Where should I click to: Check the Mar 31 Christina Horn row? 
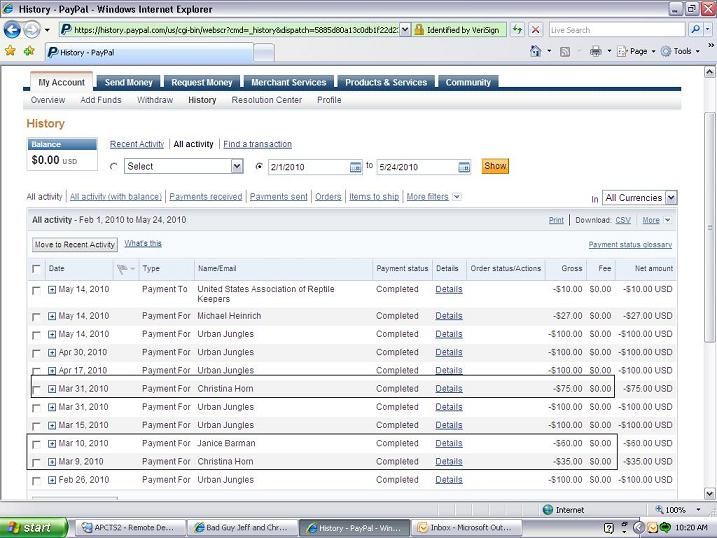36,389
